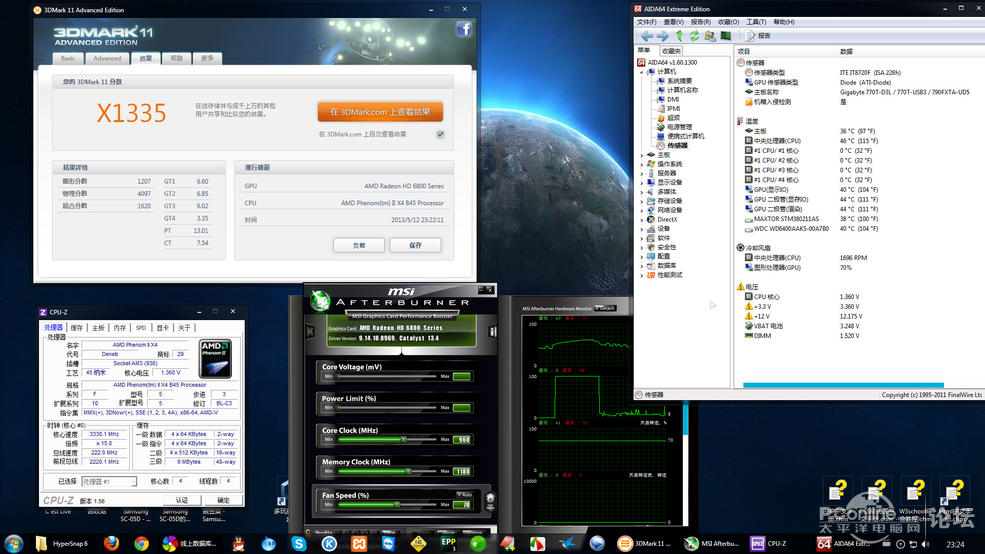The width and height of the screenshot is (985, 554).
Task: Select 传感器 sensor item in AIDA64 tree
Action: coord(677,145)
